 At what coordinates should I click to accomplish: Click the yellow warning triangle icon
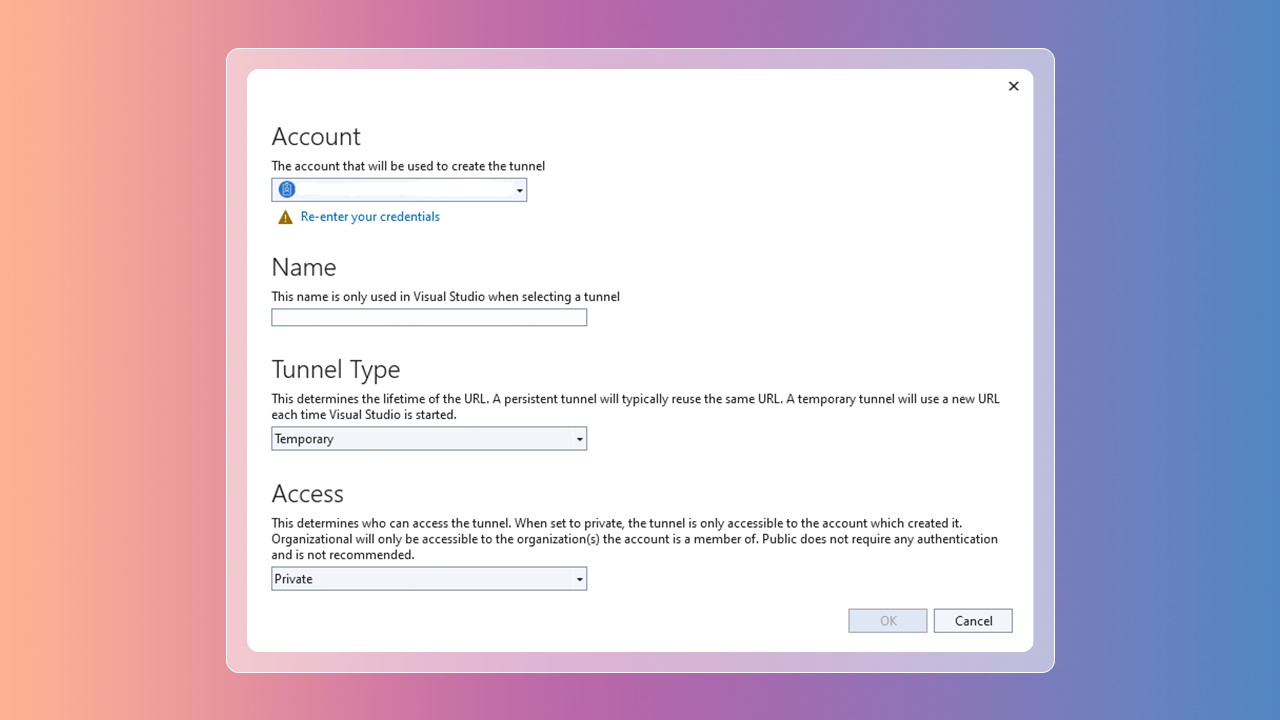click(x=285, y=217)
